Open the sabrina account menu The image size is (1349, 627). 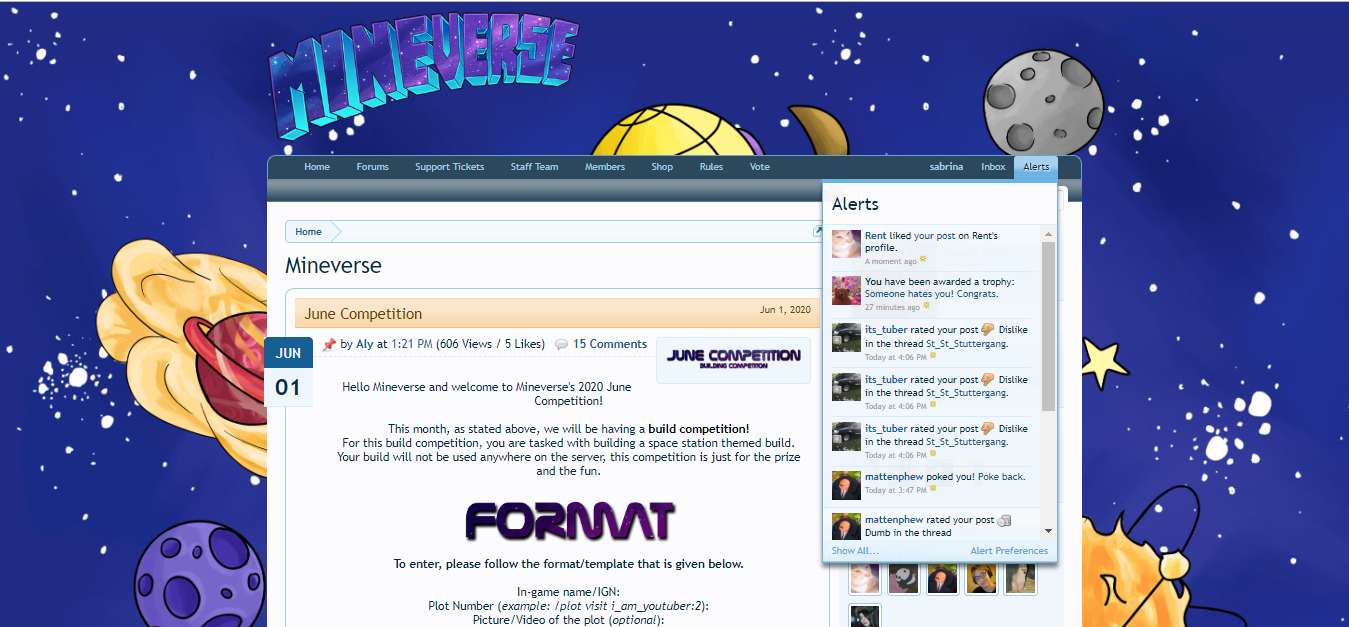[946, 167]
